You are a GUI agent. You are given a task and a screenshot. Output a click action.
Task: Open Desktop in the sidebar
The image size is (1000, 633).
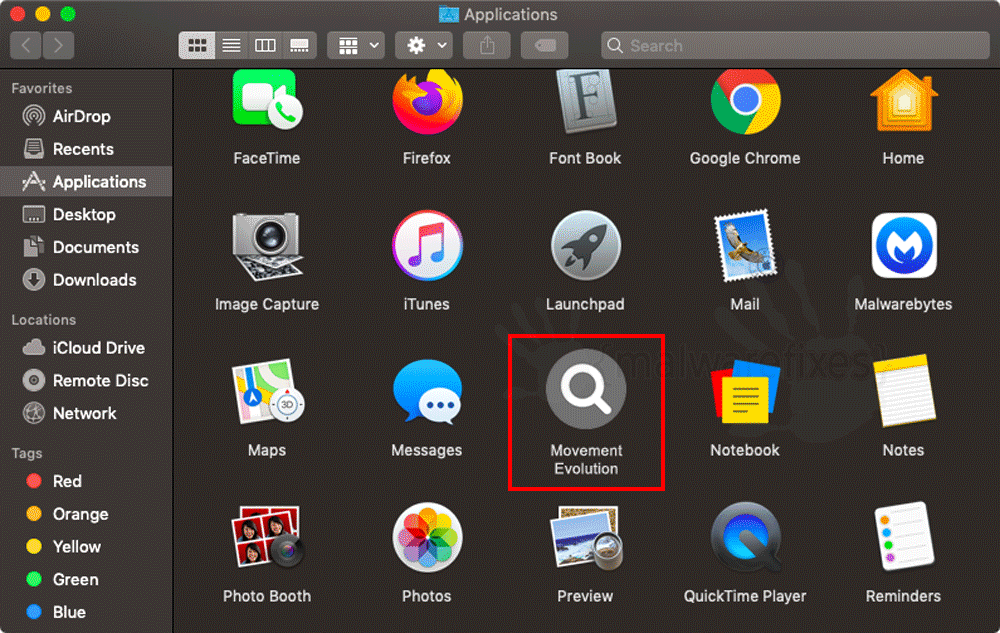(86, 215)
